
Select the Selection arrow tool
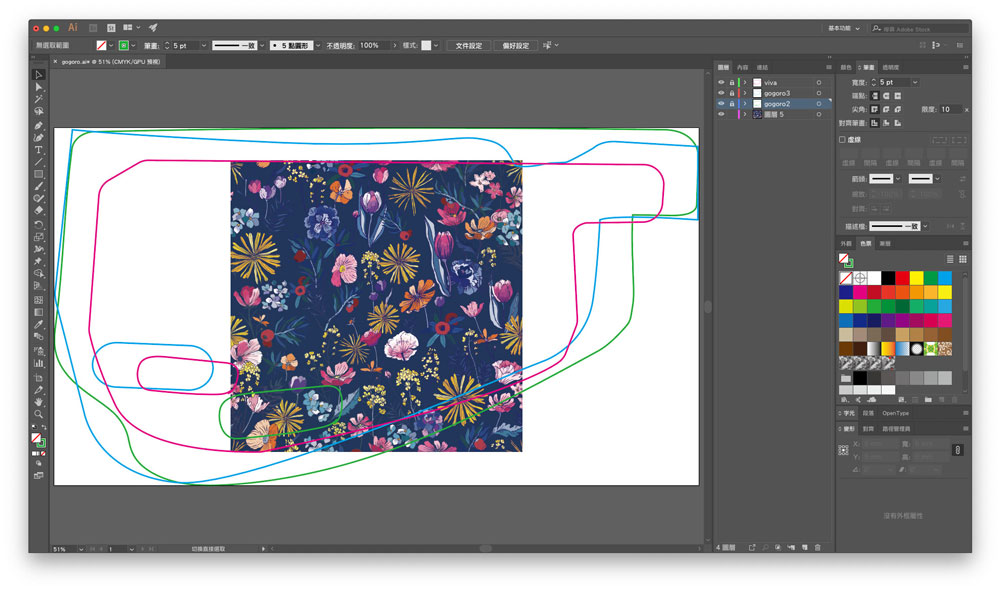39,75
